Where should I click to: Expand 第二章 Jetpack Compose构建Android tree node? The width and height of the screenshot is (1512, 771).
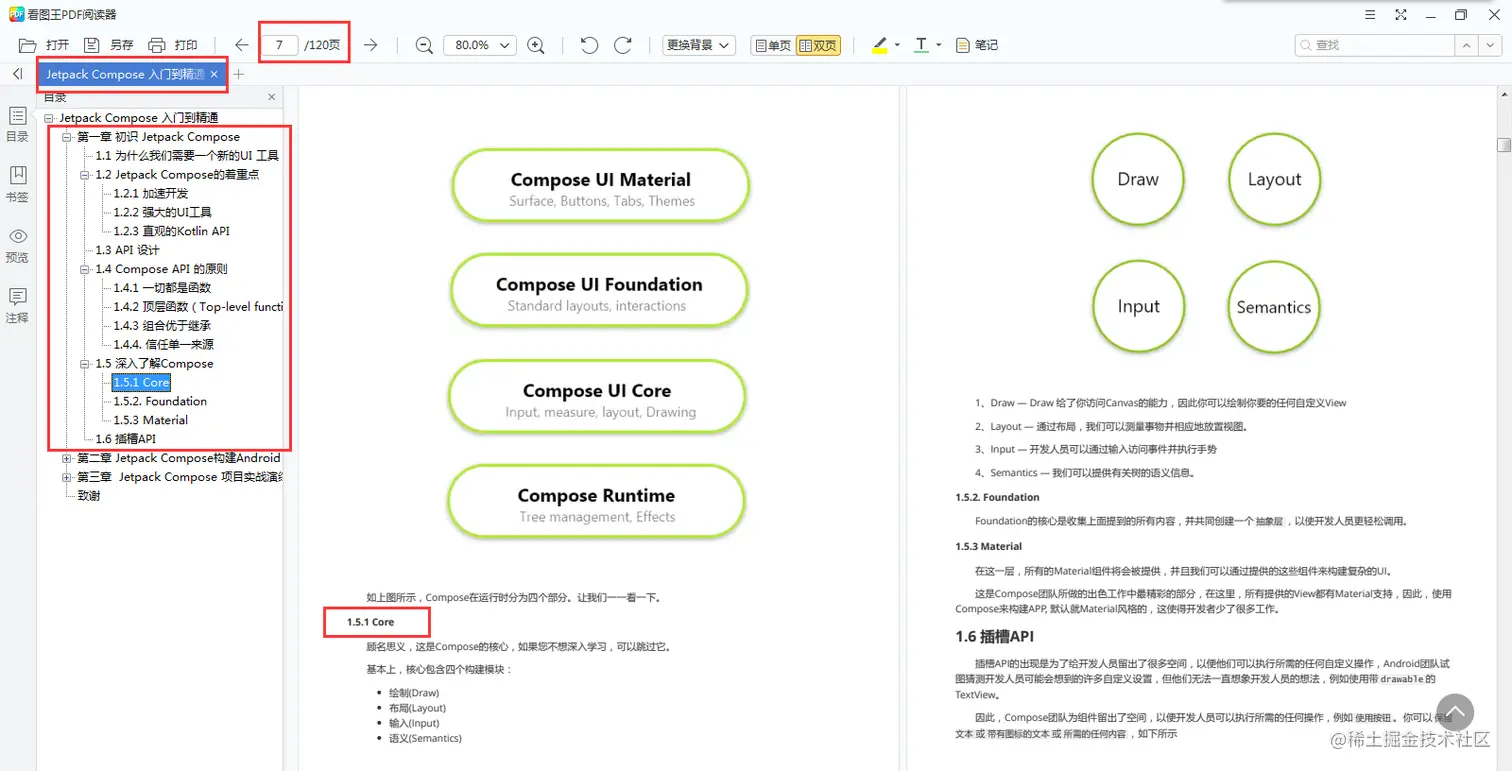[67, 458]
